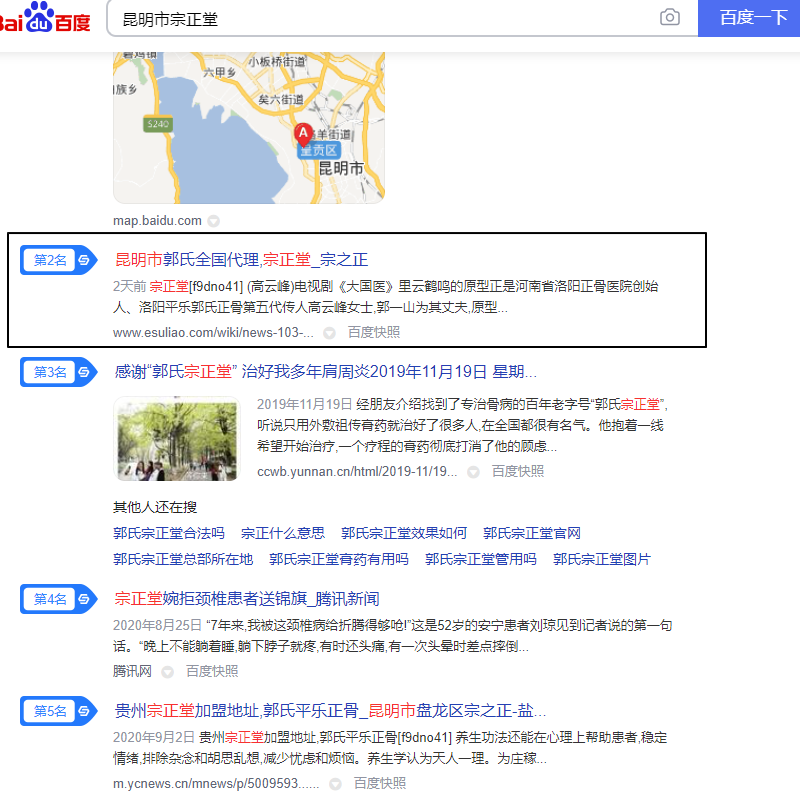Open 百度快照 for ccwb.yunnan.cn result
Screen dimensions: 800x800
pos(518,471)
